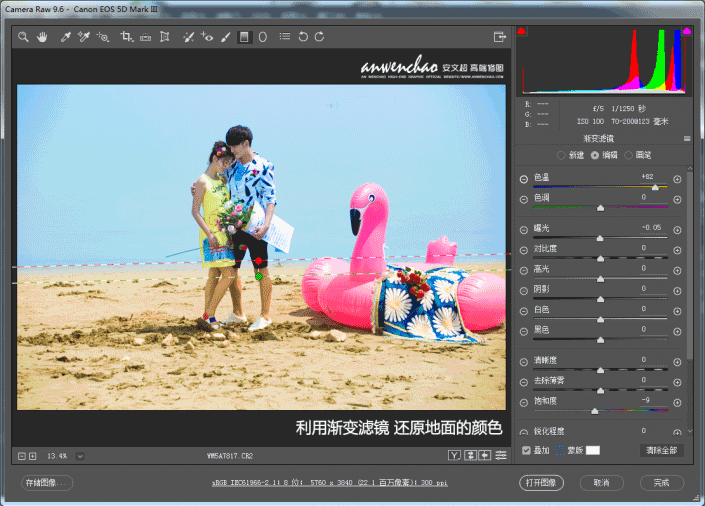Toggle the 蒙版 mask checkbox
The height and width of the screenshot is (506, 705).
tap(560, 450)
